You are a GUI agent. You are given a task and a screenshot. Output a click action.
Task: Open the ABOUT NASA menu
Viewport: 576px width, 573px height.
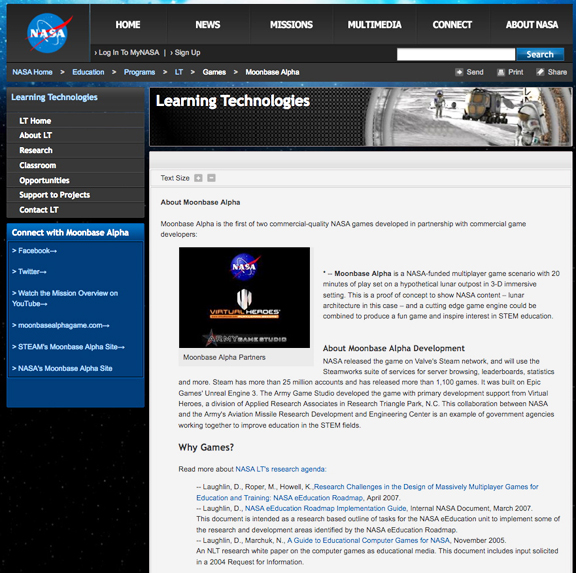point(532,25)
